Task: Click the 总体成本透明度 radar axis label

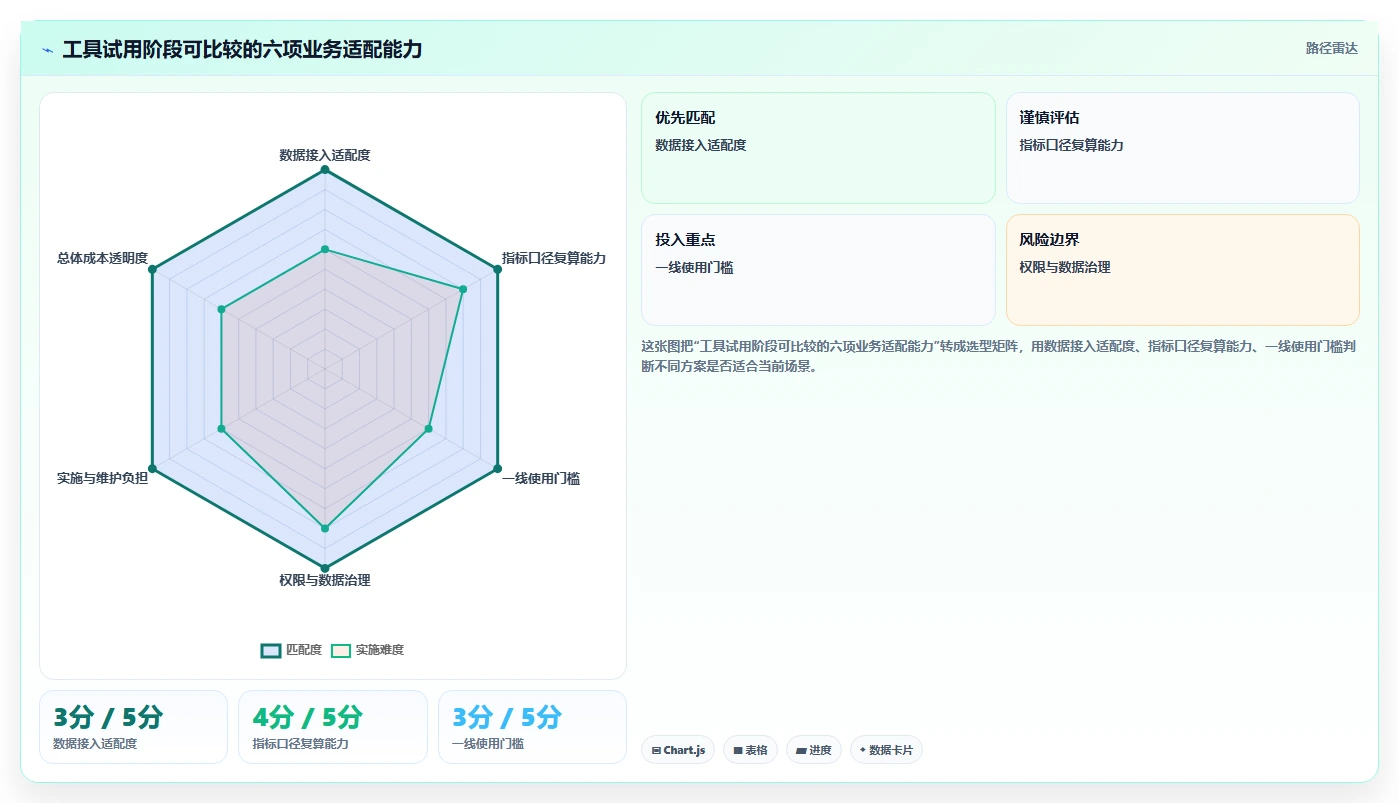Action: [102, 258]
